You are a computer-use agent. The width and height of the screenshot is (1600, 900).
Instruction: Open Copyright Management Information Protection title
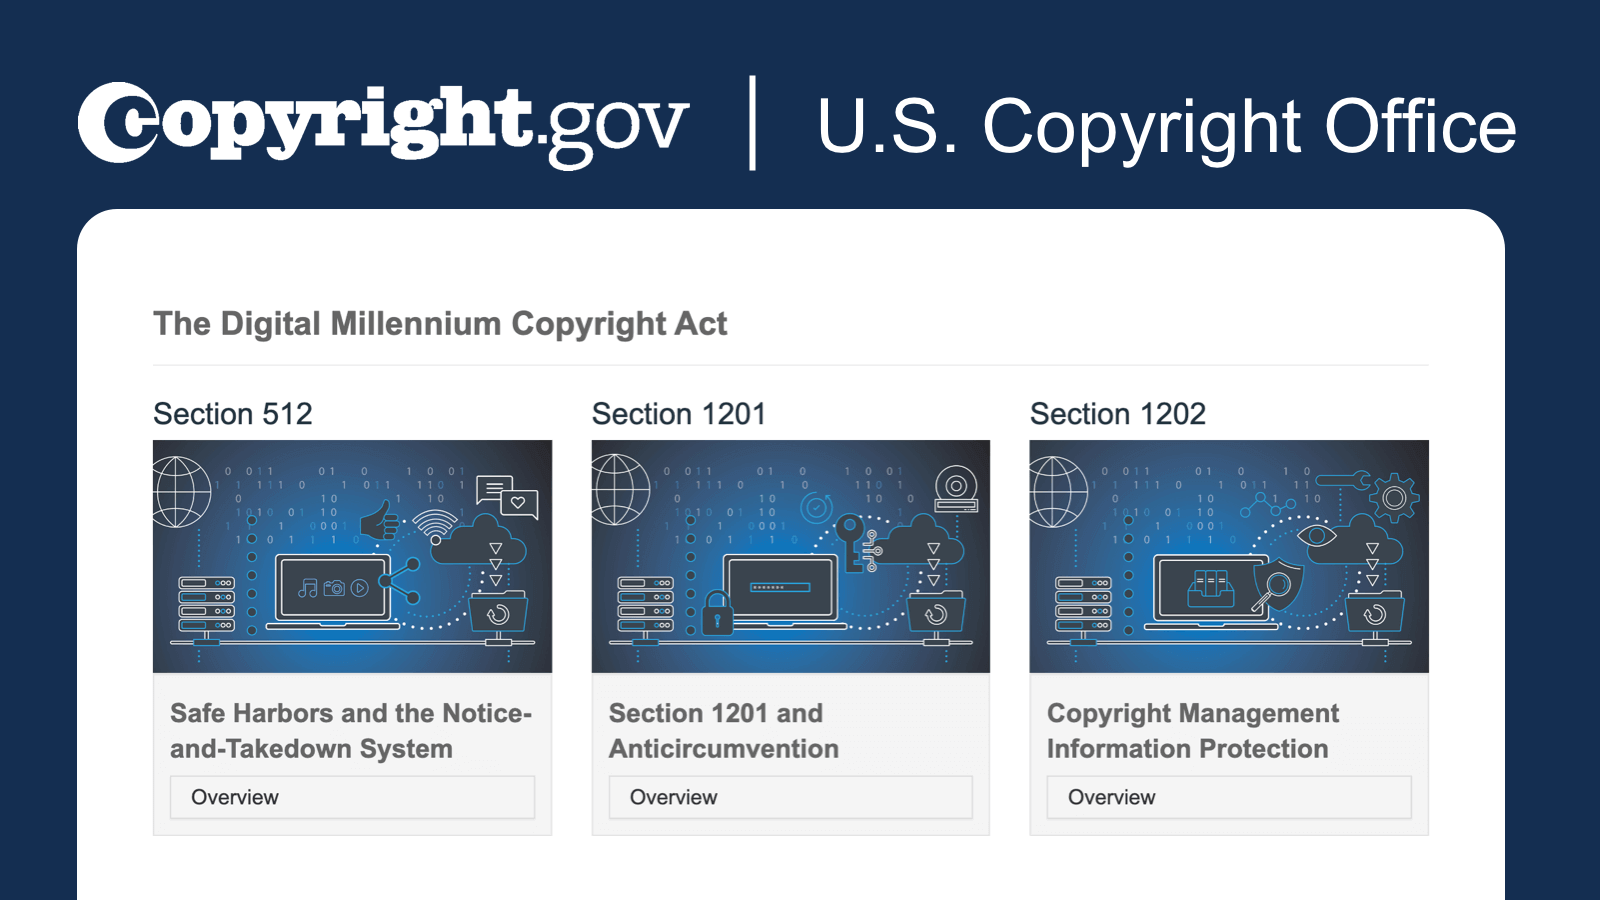pyautogui.click(x=1193, y=731)
